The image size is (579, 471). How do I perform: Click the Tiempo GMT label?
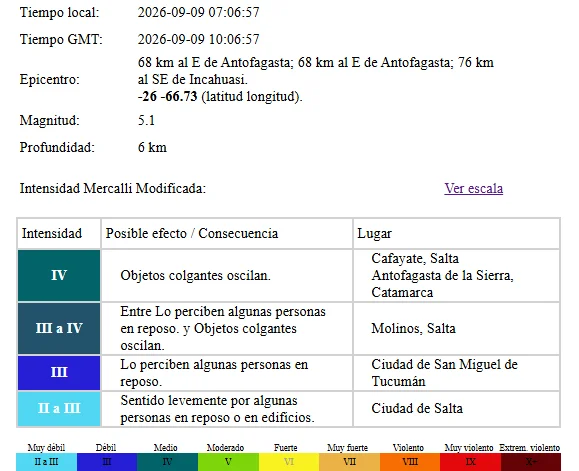61,39
